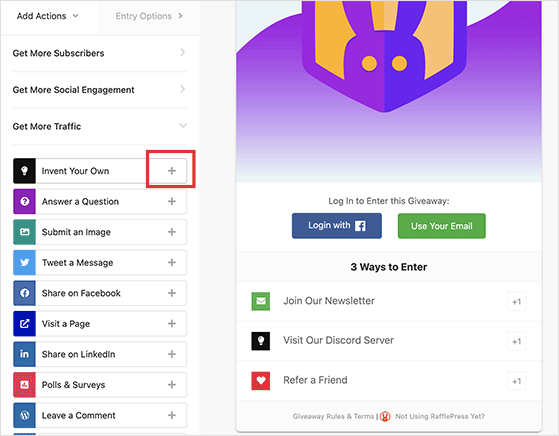Click the Tweet a Message Twitter icon

click(24, 263)
